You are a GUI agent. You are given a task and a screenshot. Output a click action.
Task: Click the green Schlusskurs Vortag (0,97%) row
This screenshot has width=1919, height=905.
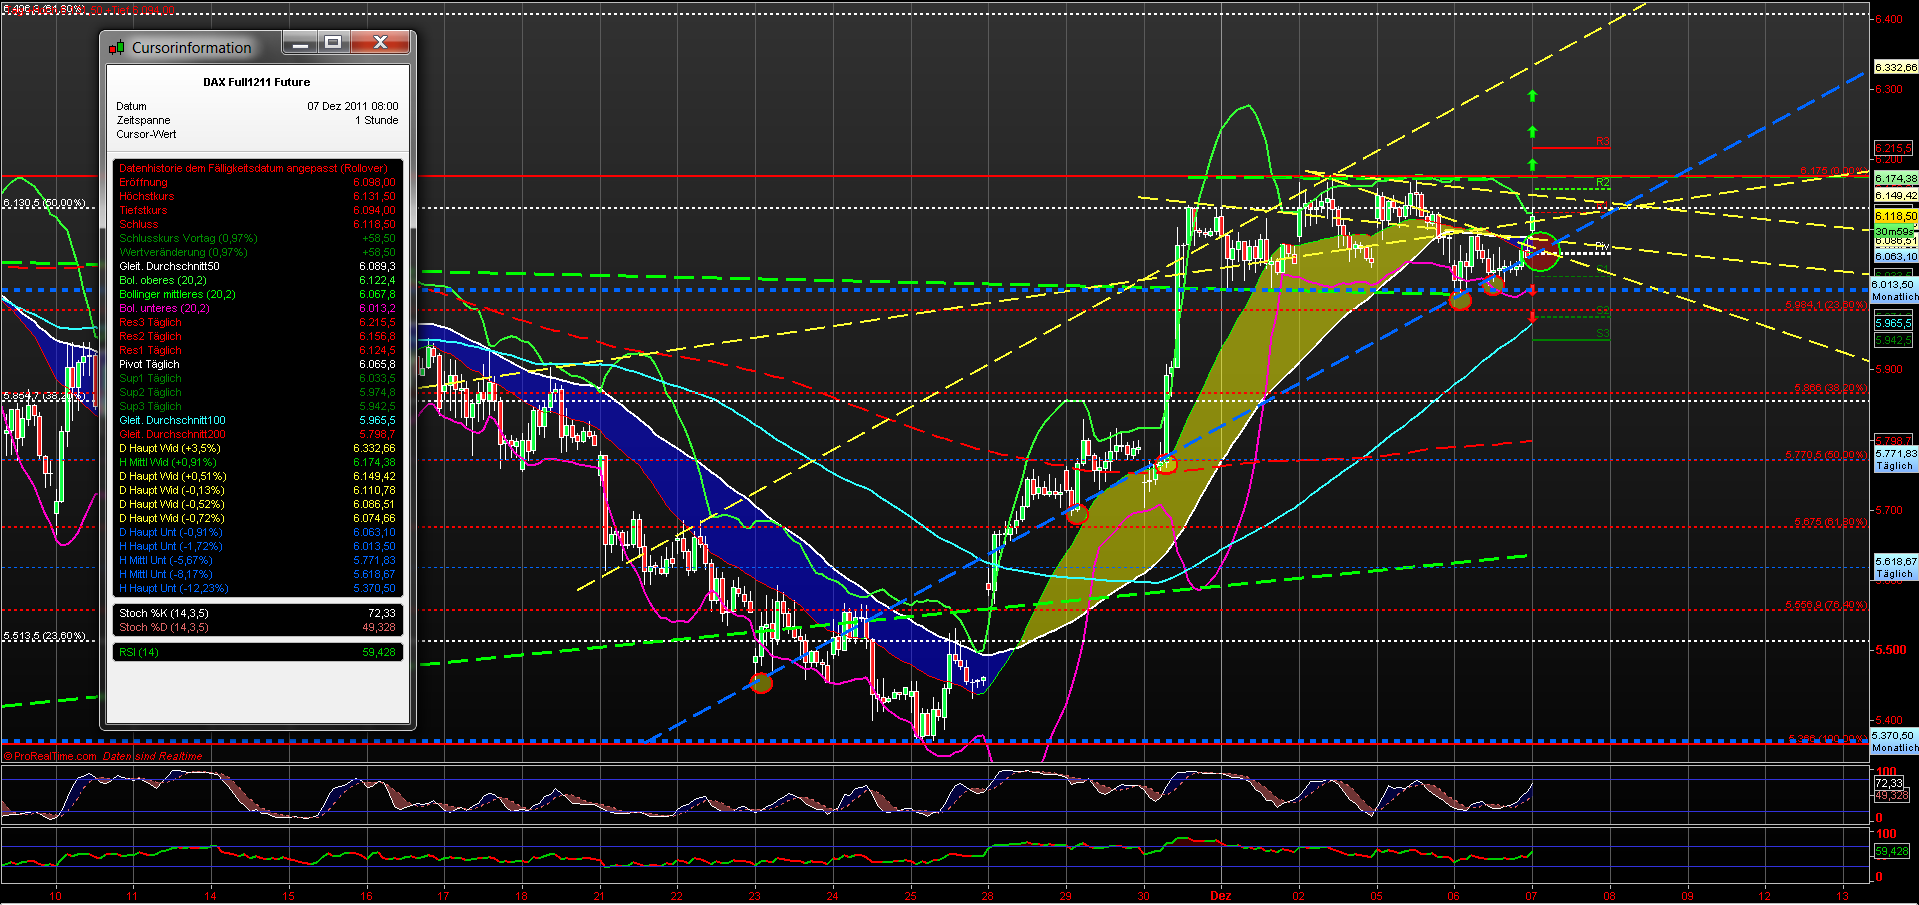click(x=187, y=238)
